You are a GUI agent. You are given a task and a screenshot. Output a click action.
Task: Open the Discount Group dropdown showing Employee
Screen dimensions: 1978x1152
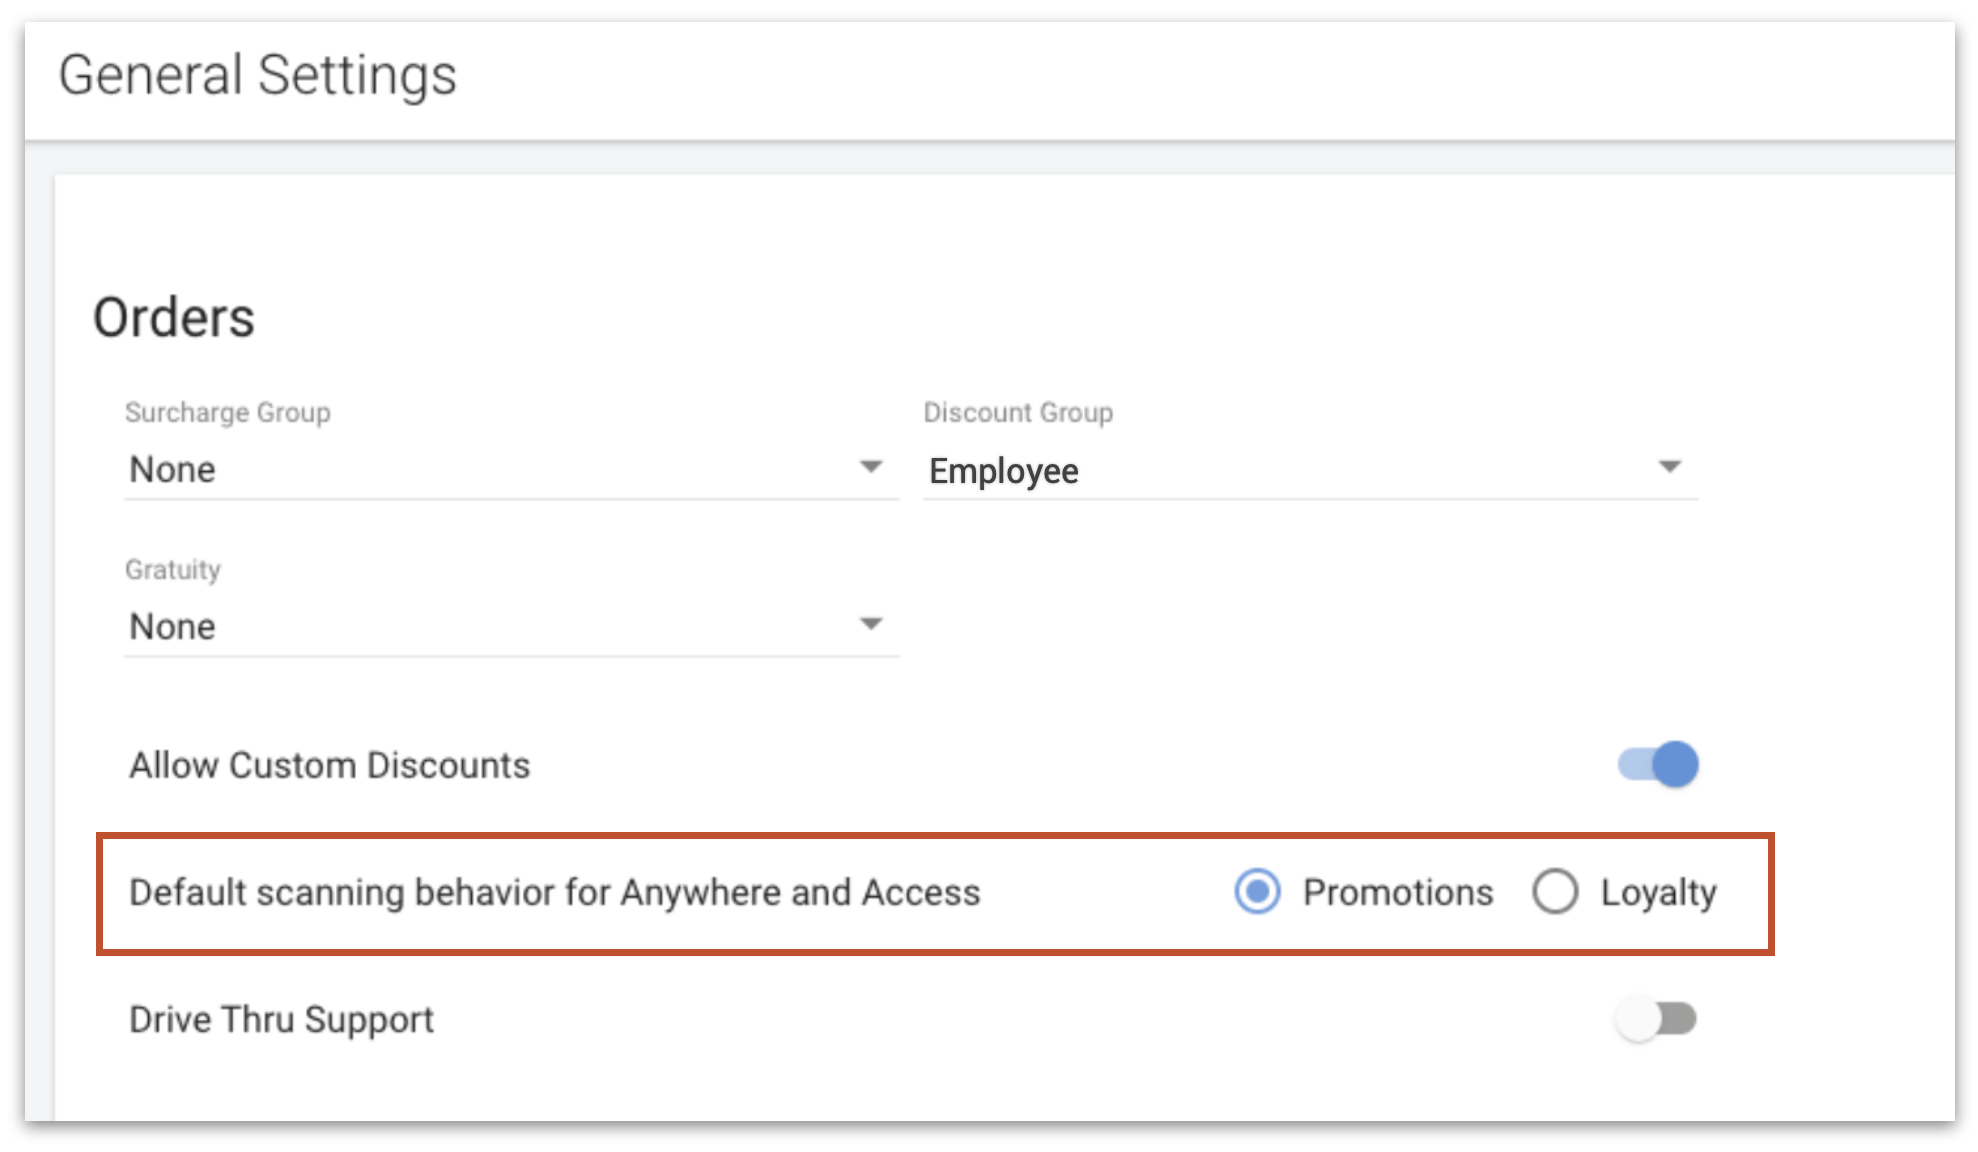1310,469
